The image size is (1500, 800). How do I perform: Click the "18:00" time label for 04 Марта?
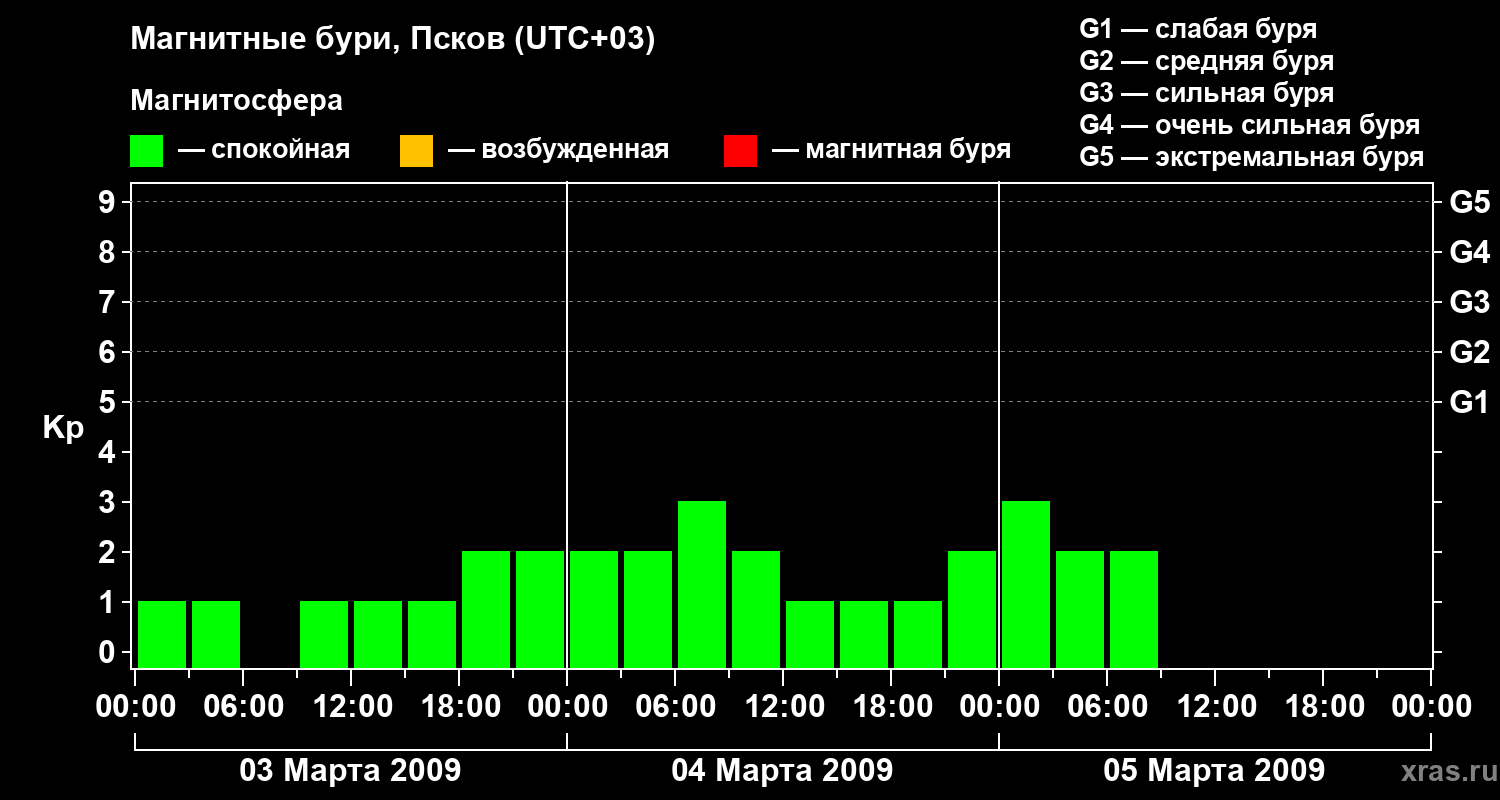pyautogui.click(x=891, y=707)
